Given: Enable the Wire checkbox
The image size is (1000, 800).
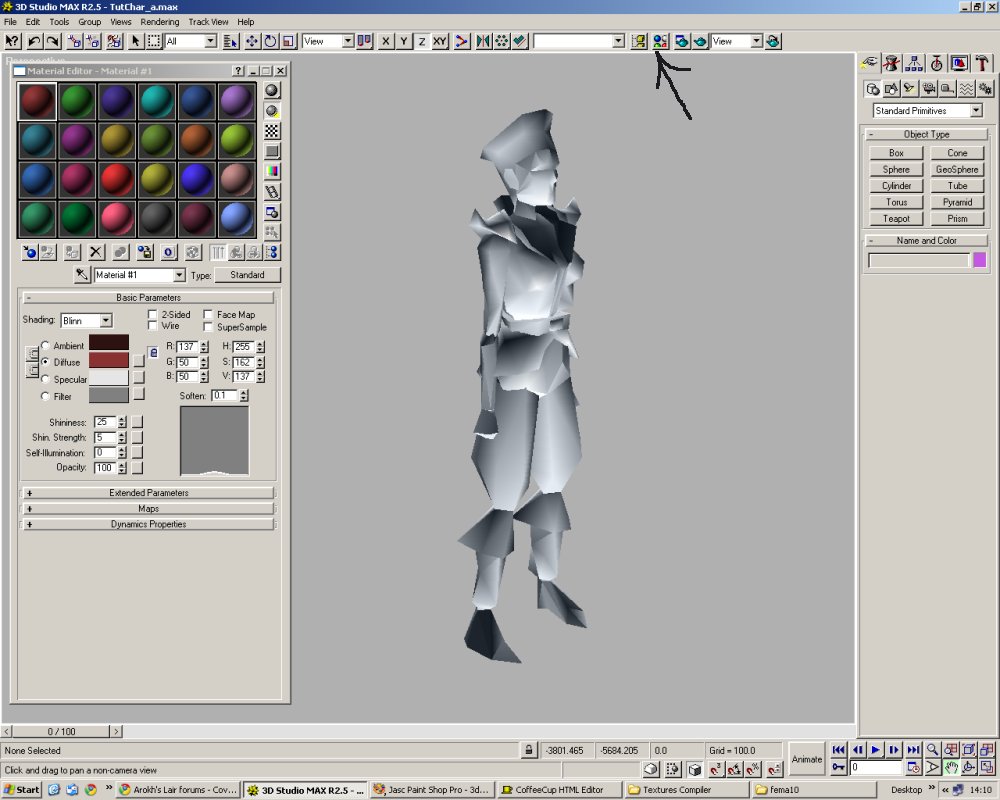Looking at the screenshot, I should (152, 326).
